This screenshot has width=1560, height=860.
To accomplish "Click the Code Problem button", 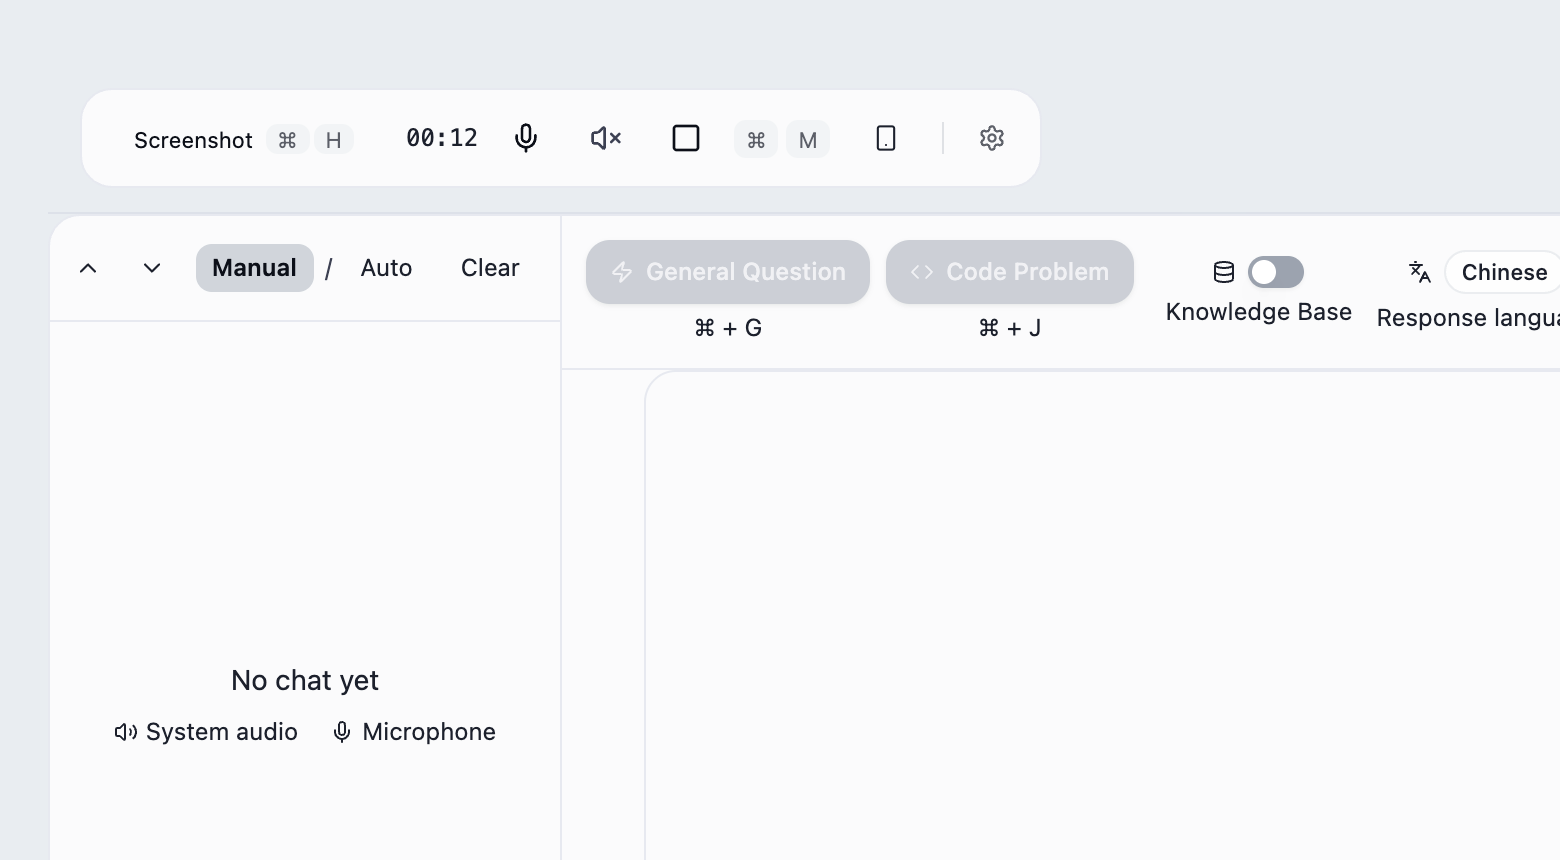I will pos(1010,272).
